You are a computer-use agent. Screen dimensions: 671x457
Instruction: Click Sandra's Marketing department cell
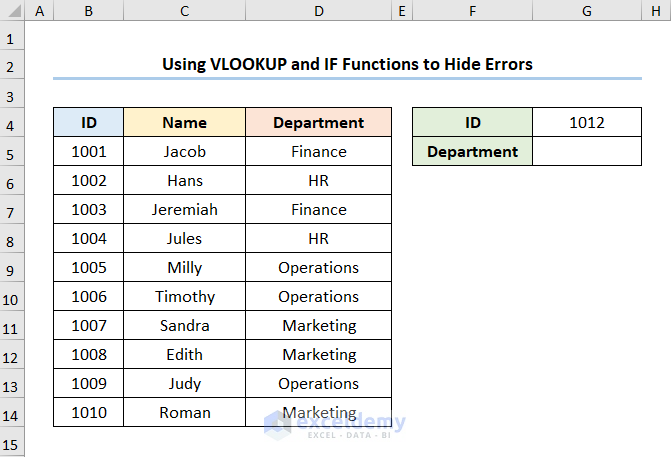point(318,326)
